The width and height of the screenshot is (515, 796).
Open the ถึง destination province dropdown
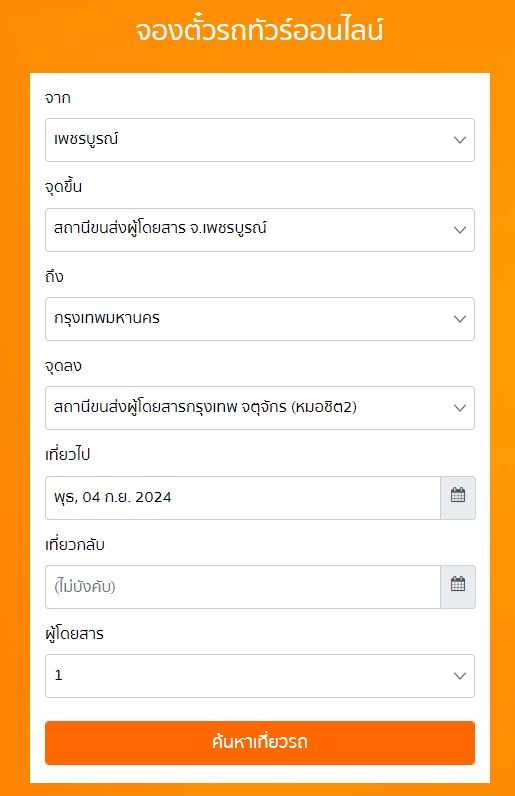[x=260, y=319]
